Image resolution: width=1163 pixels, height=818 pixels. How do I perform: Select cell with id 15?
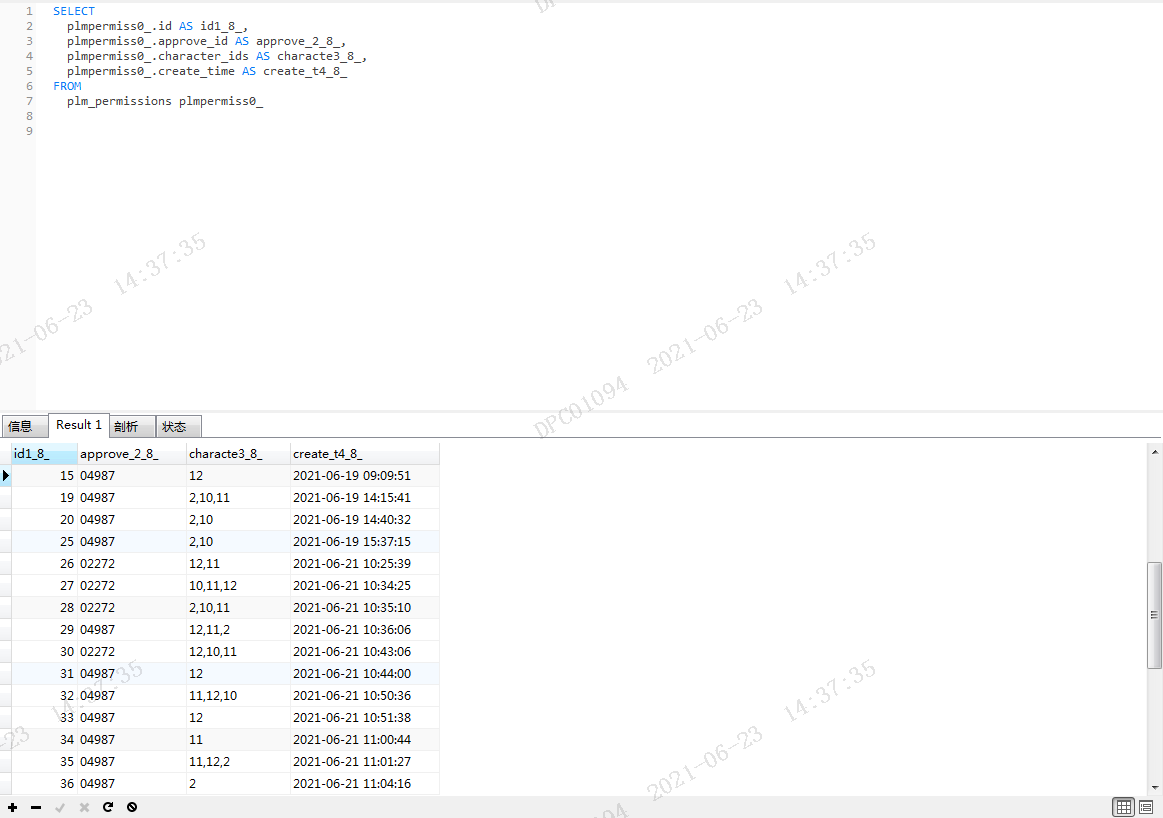coord(44,475)
